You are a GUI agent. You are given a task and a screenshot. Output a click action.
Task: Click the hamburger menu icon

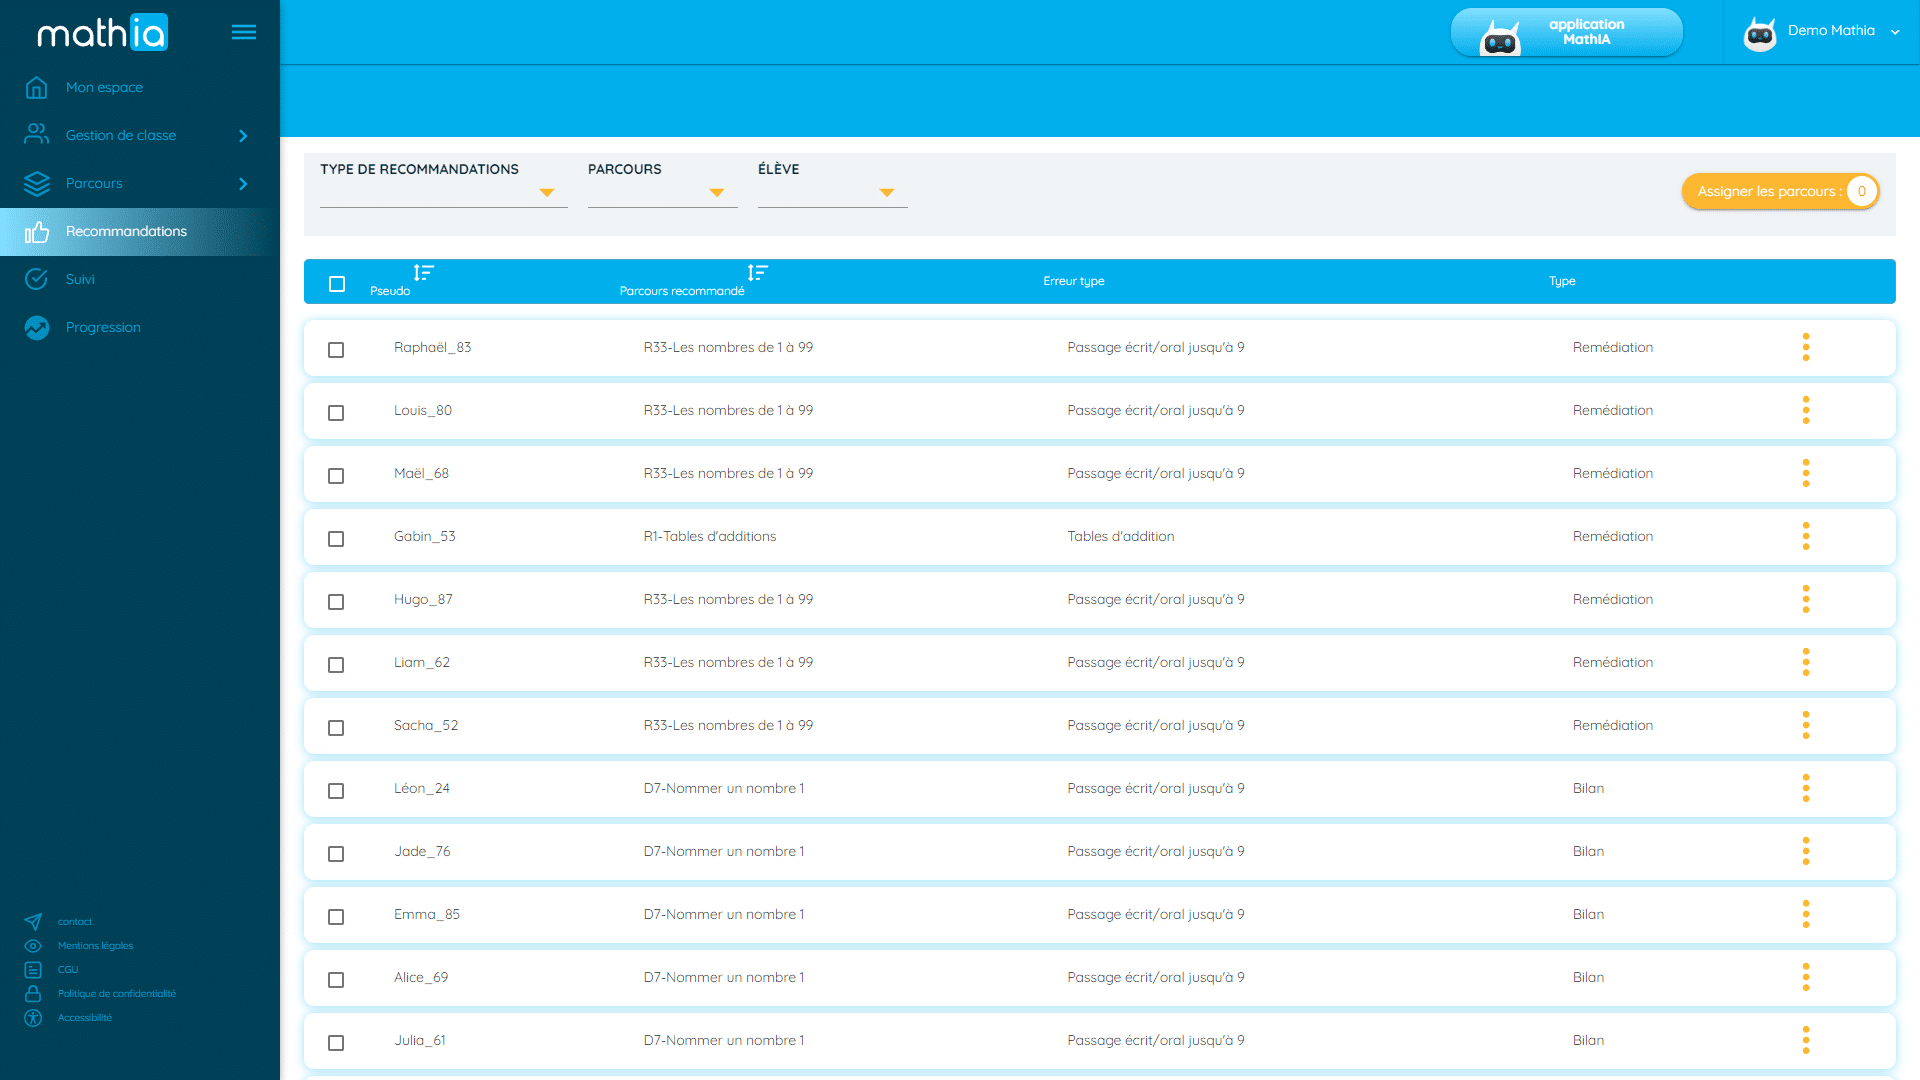coord(243,32)
